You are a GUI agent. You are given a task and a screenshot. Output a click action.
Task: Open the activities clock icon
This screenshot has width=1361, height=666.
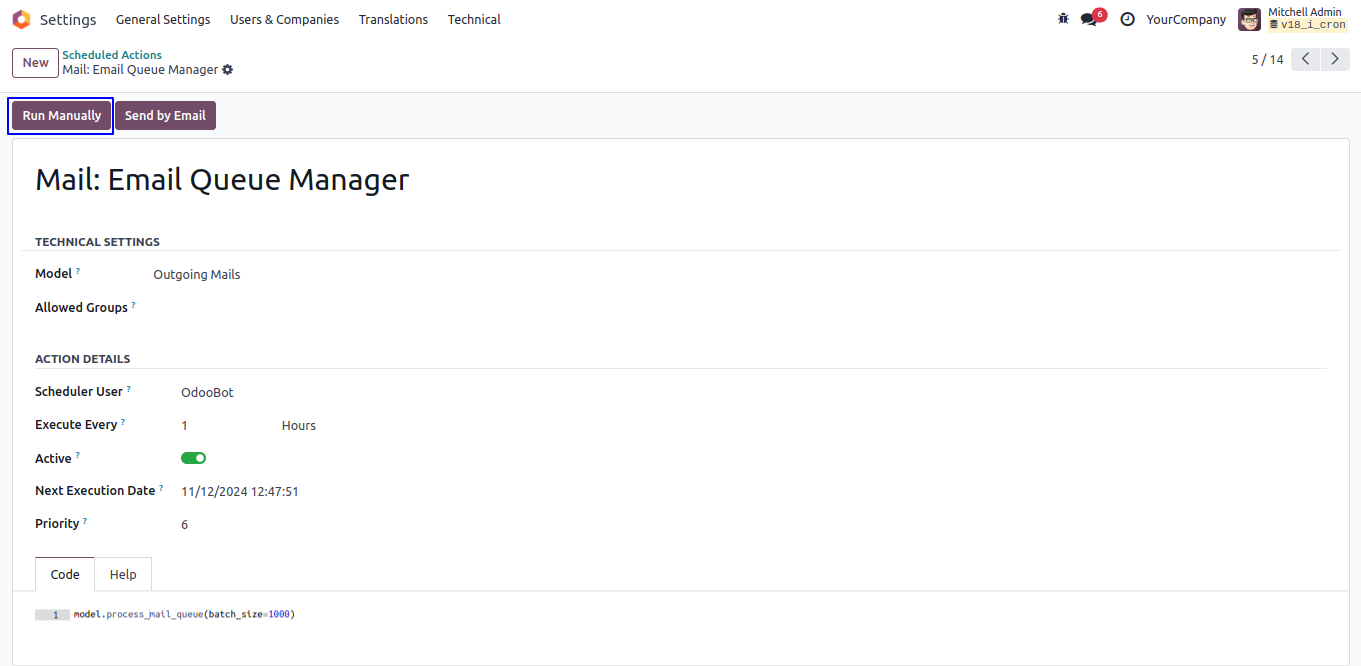point(1127,19)
